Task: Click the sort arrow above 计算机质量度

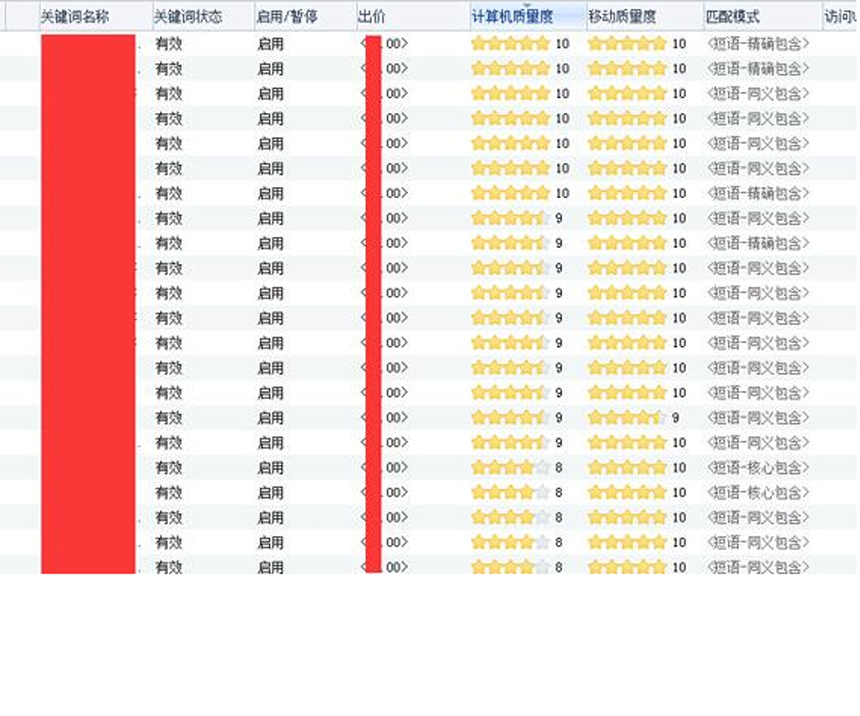Action: pos(527,6)
